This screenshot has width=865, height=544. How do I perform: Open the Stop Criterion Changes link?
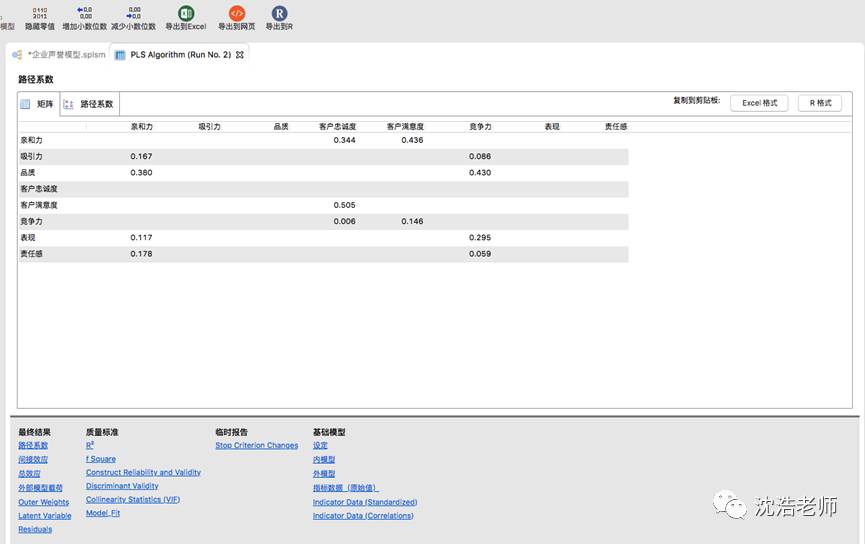tap(256, 446)
